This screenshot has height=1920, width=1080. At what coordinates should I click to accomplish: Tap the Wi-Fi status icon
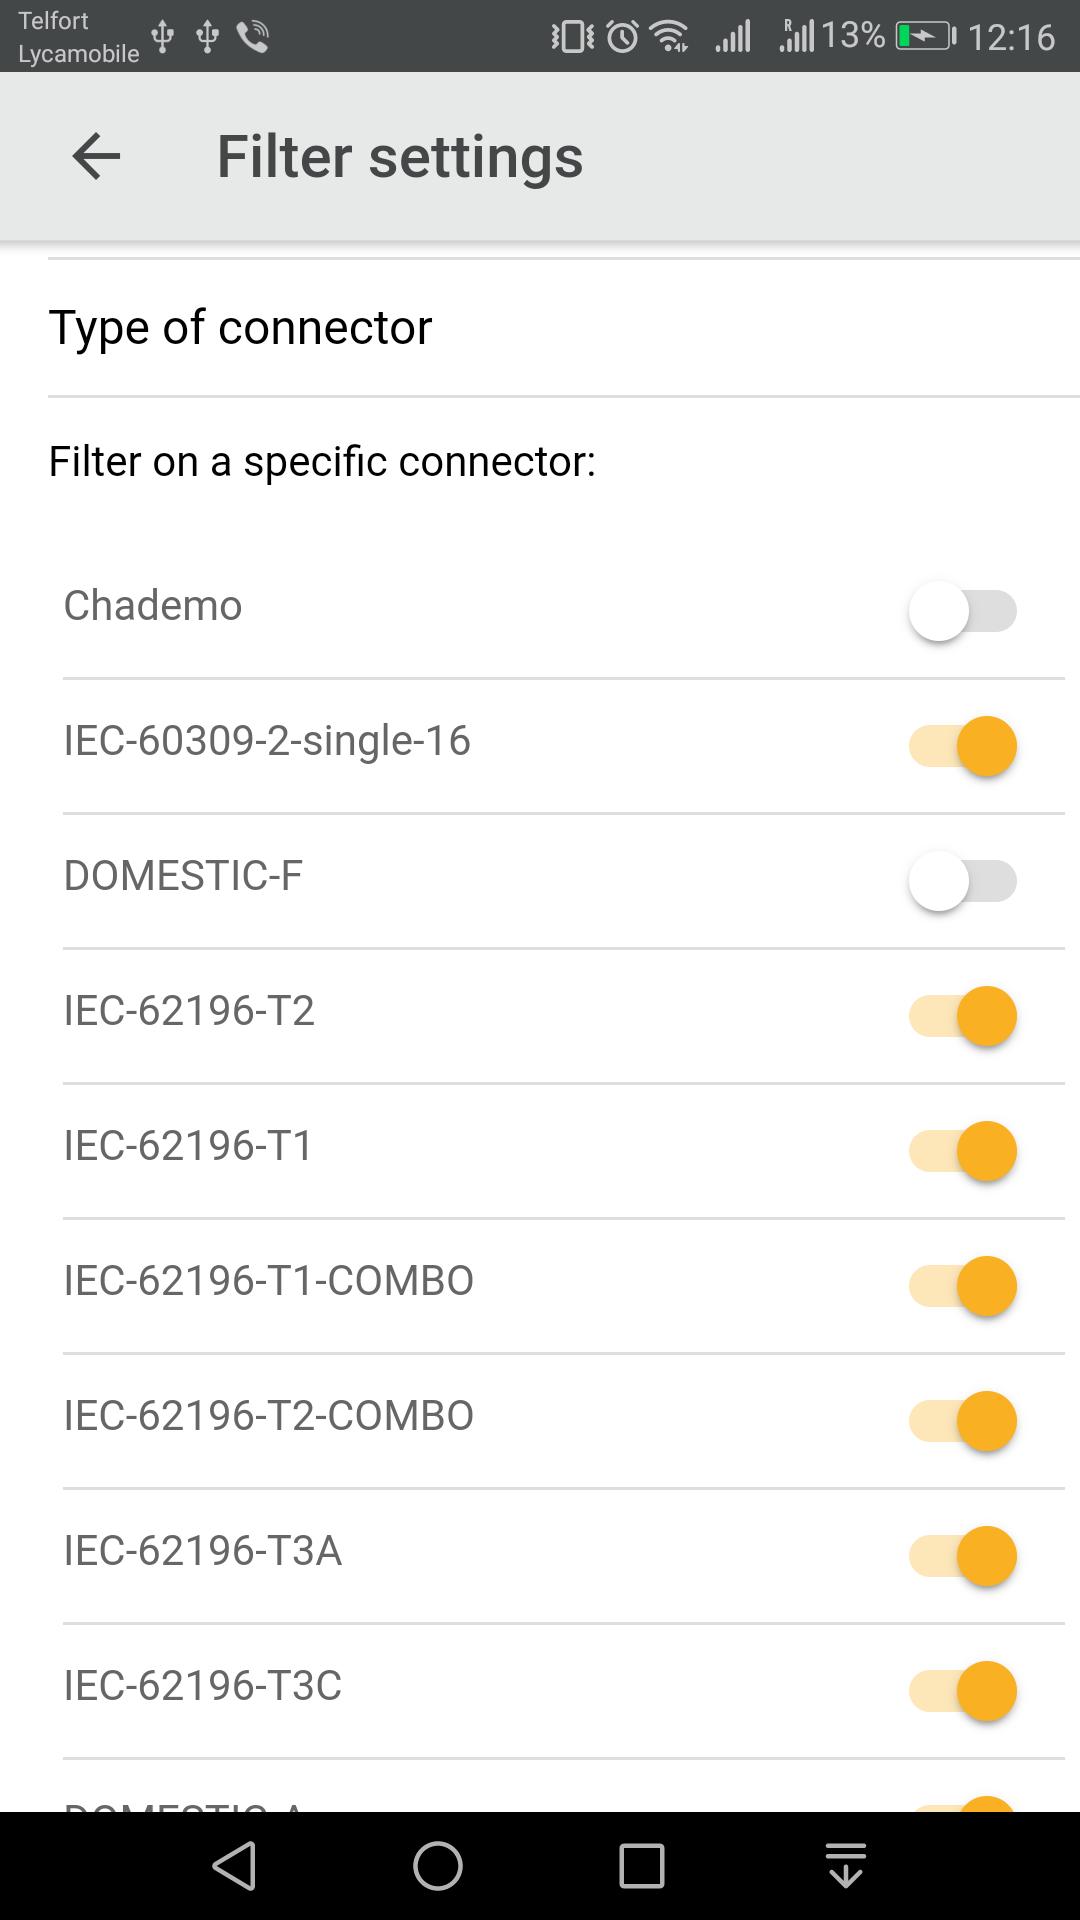(x=670, y=37)
